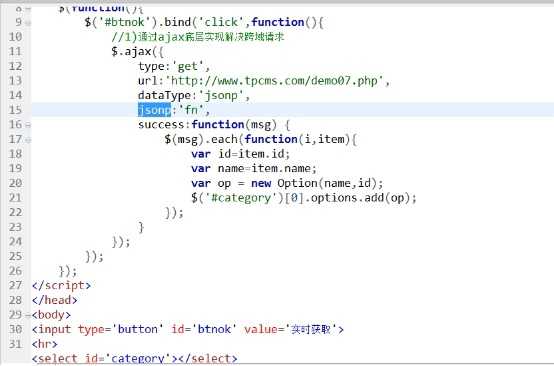This screenshot has height=366, width=554.
Task: Click '$(msg).each' on line 17
Action: [201, 140]
